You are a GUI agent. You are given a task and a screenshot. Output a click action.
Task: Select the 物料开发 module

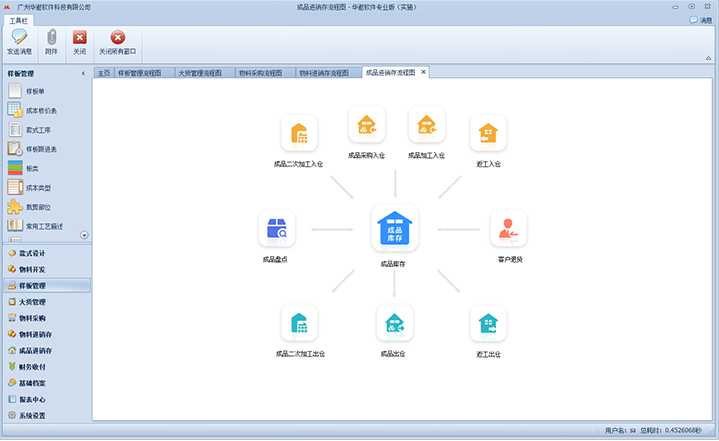tap(47, 270)
